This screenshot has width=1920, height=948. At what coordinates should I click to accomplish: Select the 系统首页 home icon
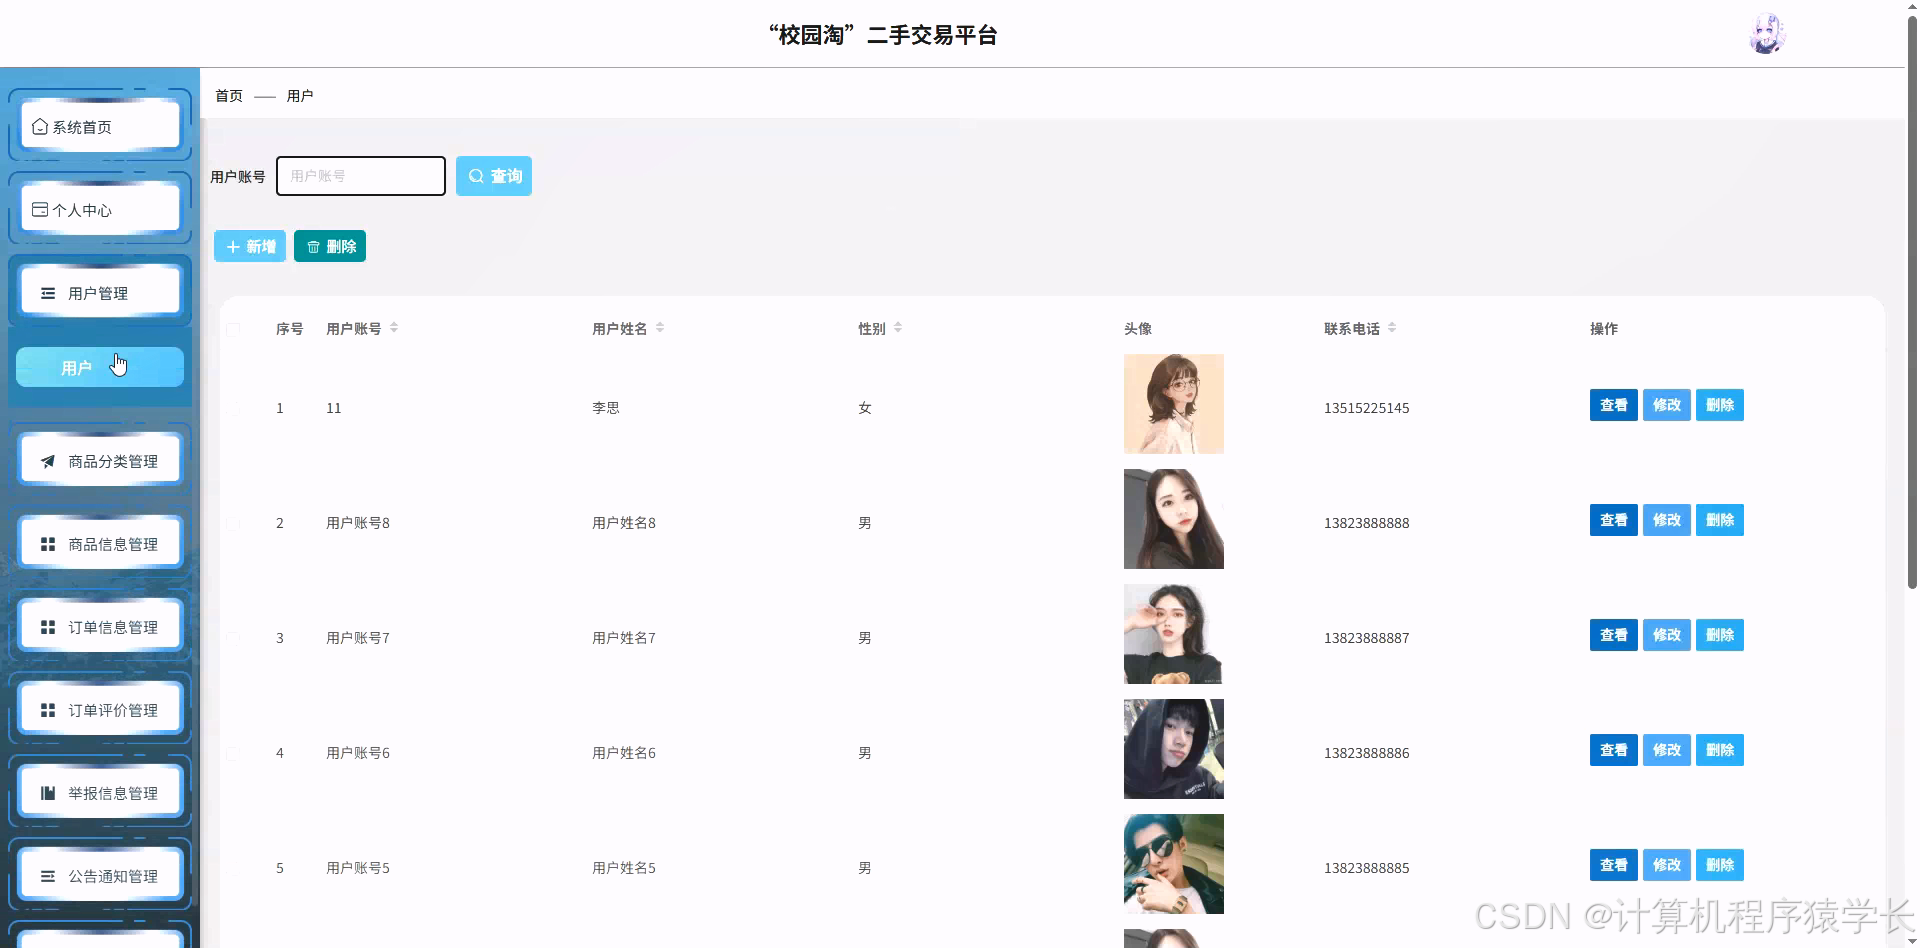(x=40, y=126)
